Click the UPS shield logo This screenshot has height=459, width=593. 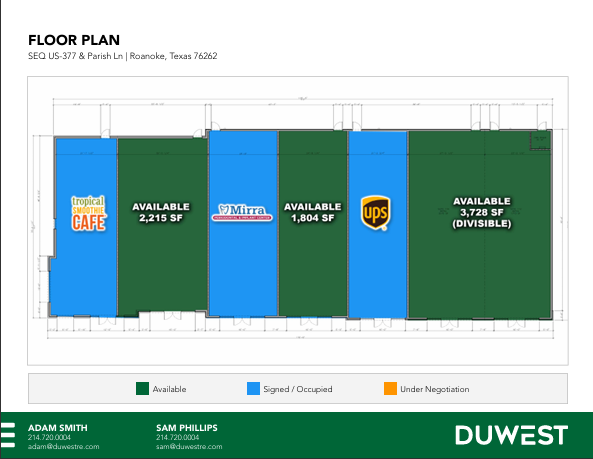tap(375, 213)
